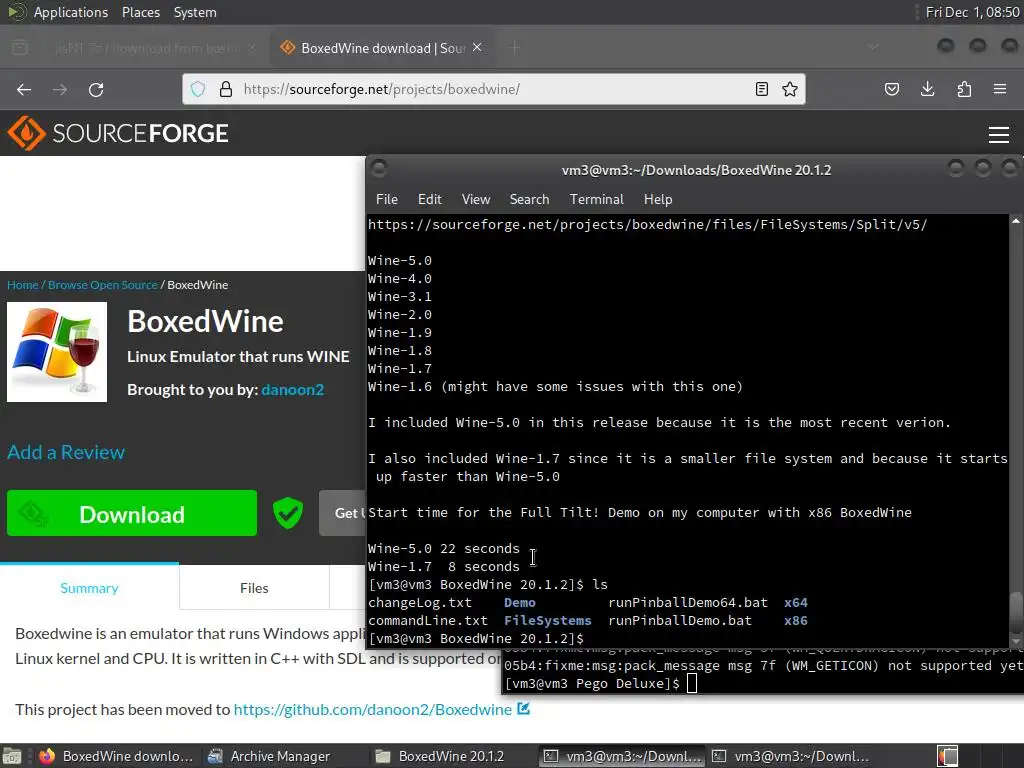Open the System menu in top panel
Screen dimensions: 1024x768
click(x=195, y=12)
